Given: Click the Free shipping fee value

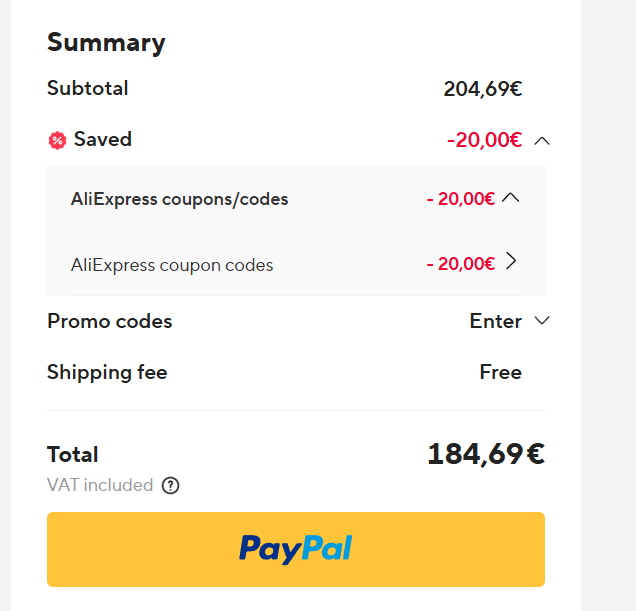Looking at the screenshot, I should [500, 372].
